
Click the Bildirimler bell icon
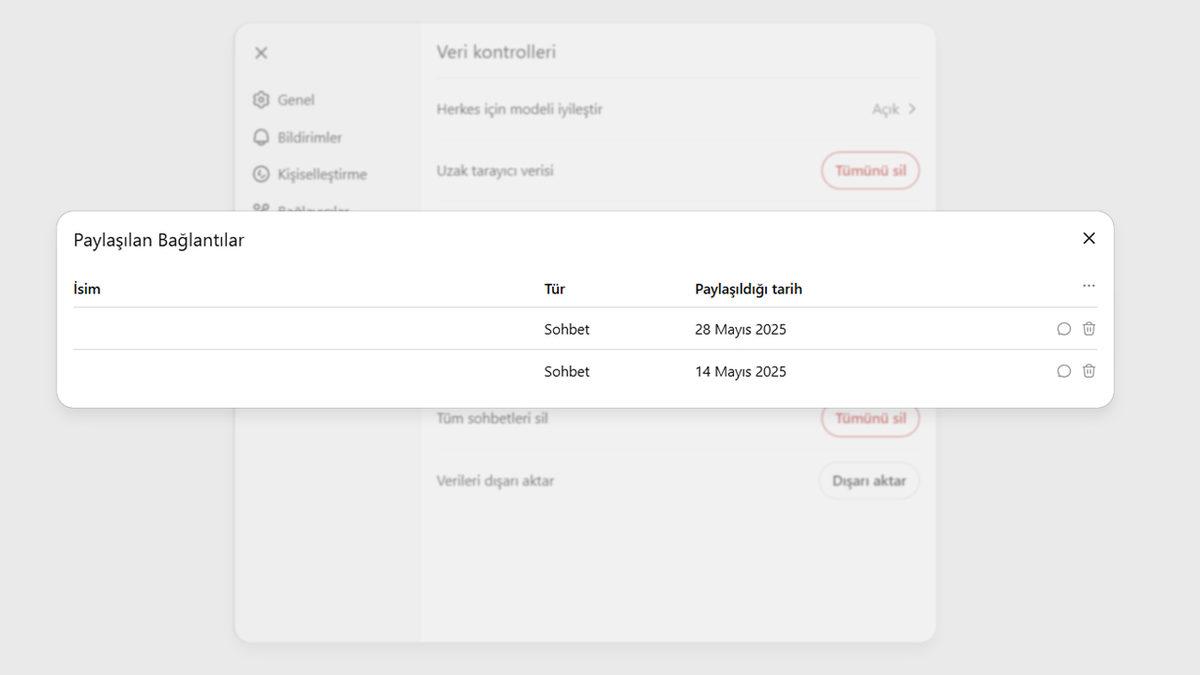click(x=260, y=136)
